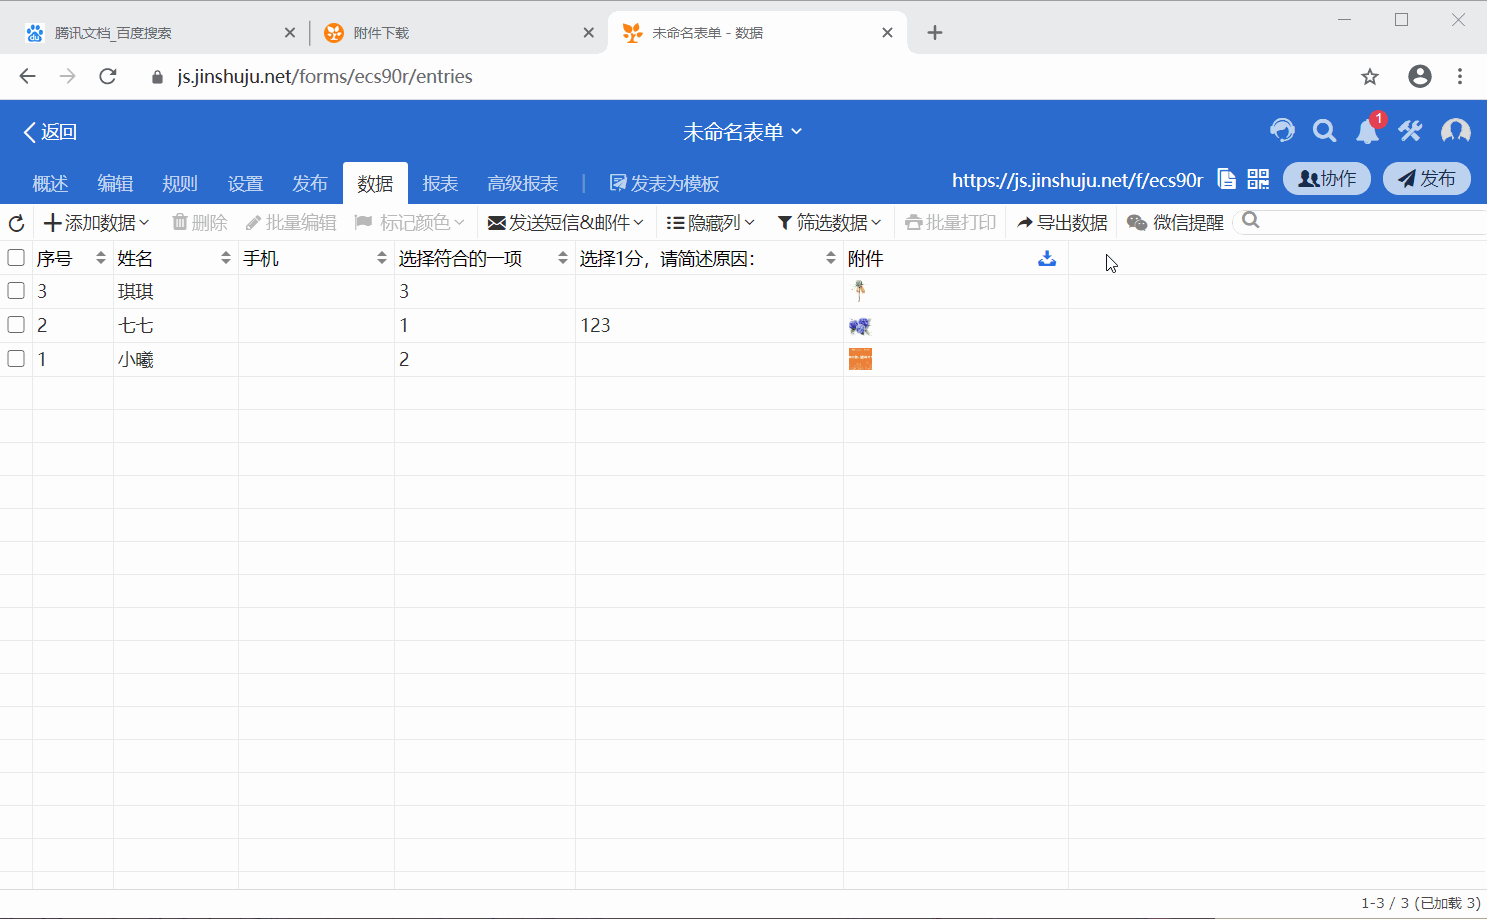1487x919 pixels.
Task: Open the 发送短信&邮件 dropdown
Action: [566, 223]
